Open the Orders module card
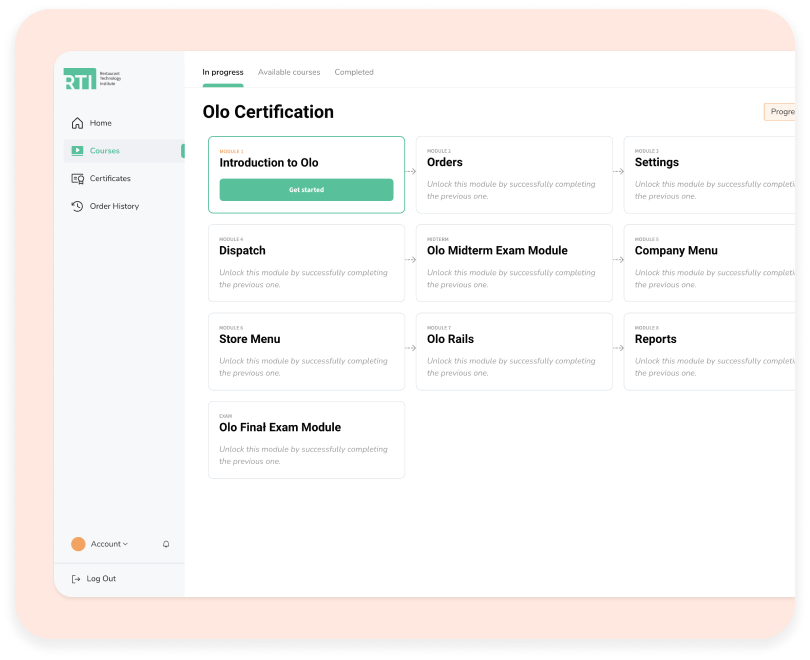The height and width of the screenshot is (660, 810). 514,175
